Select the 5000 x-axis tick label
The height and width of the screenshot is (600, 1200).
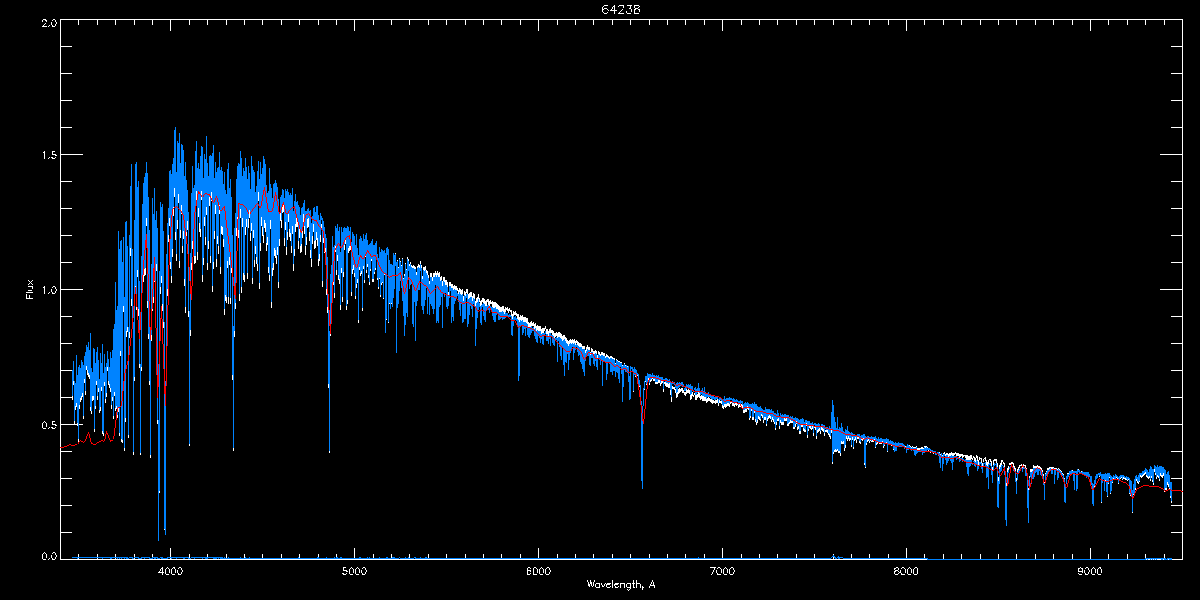354,572
